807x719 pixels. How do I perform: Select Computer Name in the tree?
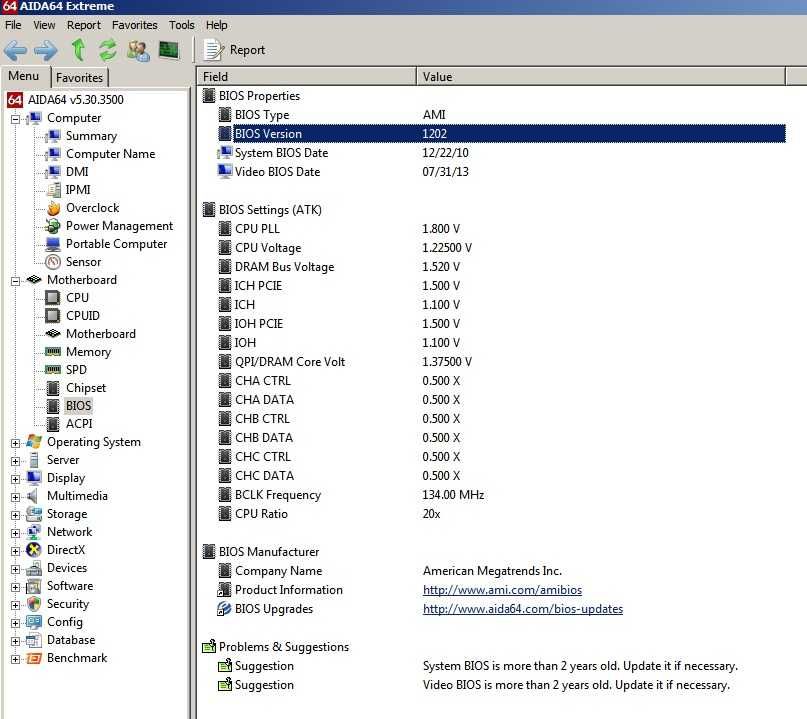pyautogui.click(x=111, y=154)
